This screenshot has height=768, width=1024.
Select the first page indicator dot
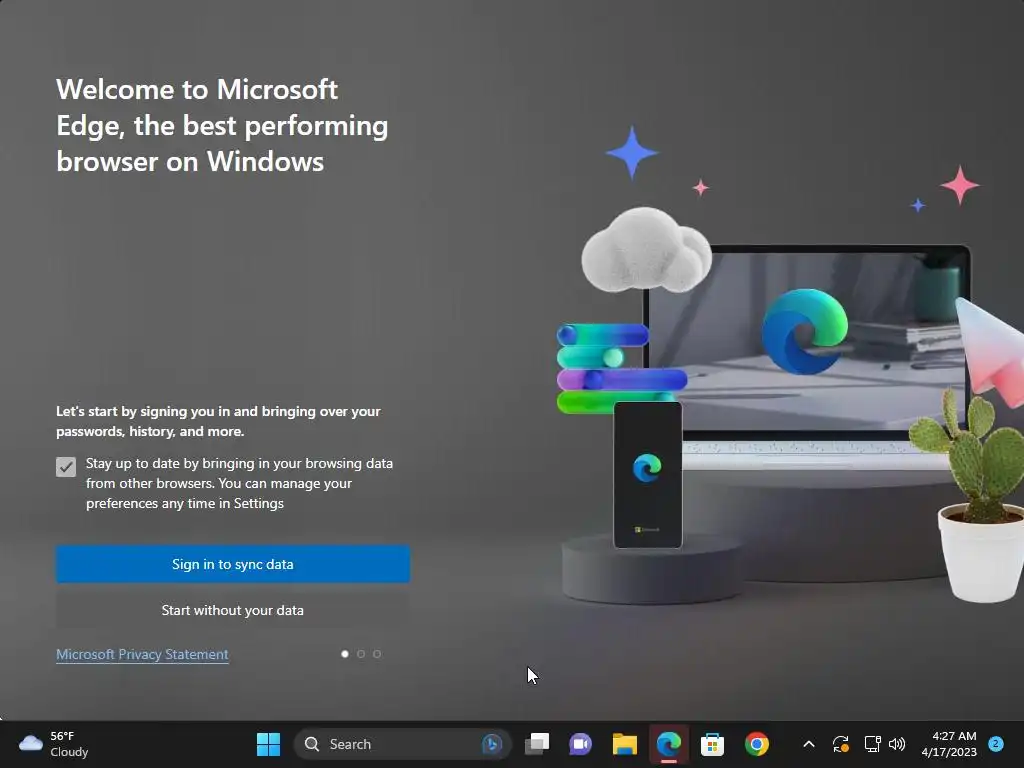pyautogui.click(x=345, y=654)
